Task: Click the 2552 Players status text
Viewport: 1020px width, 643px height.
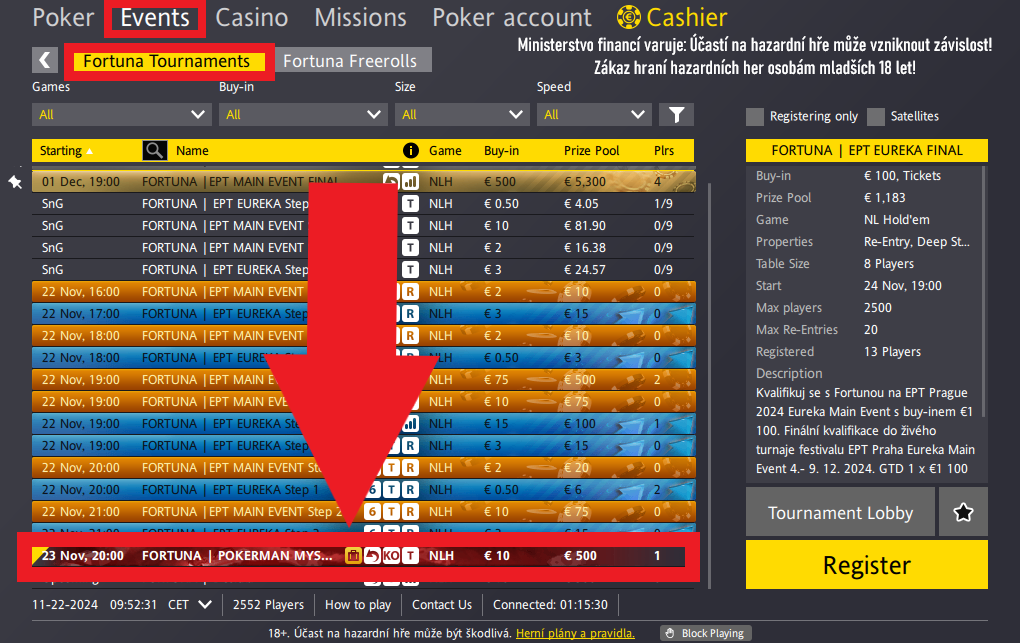Action: pyautogui.click(x=268, y=605)
